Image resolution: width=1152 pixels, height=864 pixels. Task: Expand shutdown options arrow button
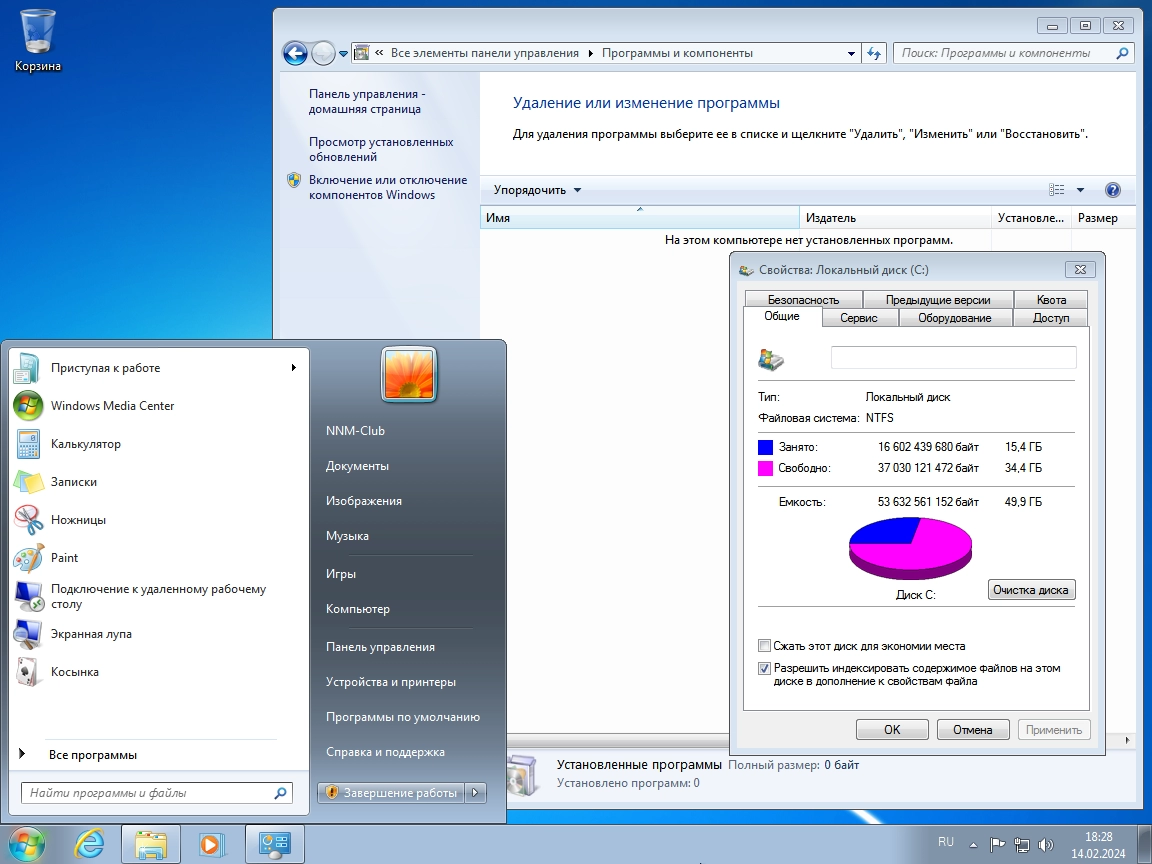pyautogui.click(x=476, y=793)
